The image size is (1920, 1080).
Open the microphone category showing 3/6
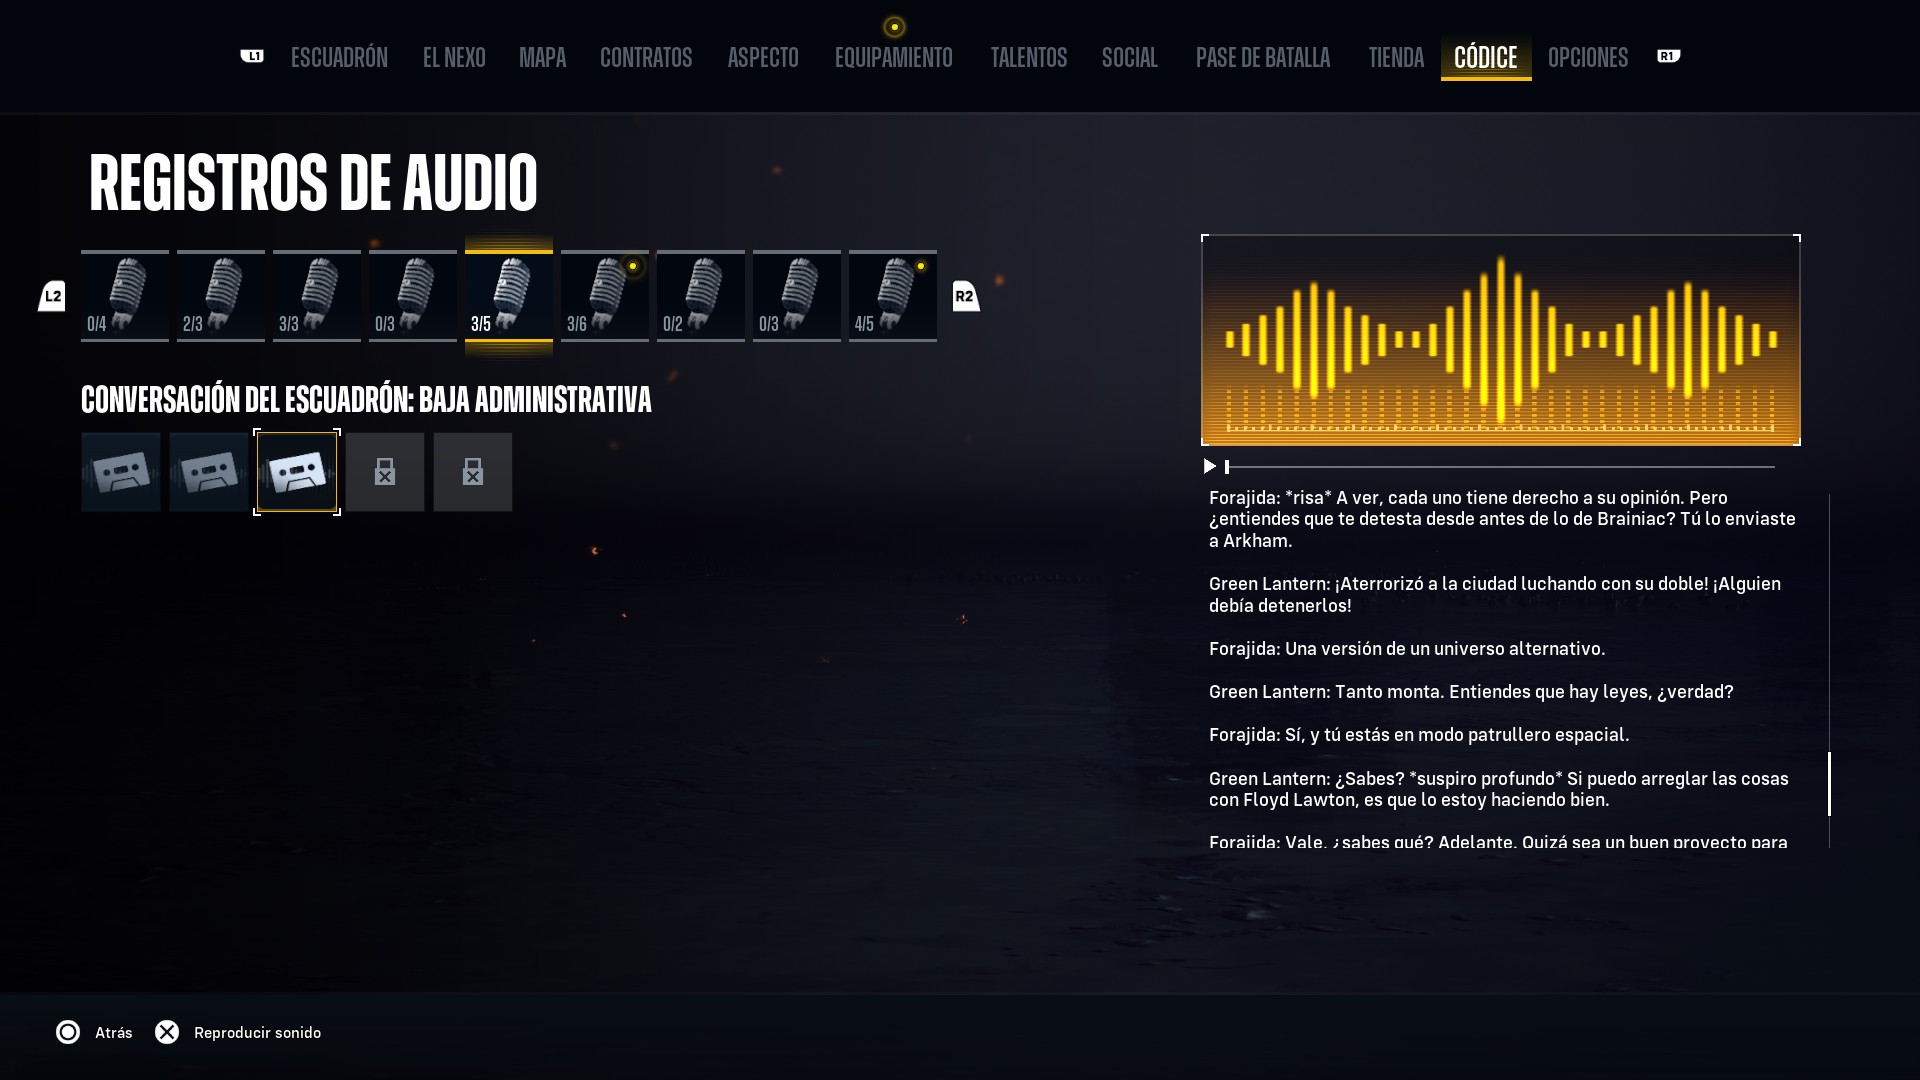[605, 296]
